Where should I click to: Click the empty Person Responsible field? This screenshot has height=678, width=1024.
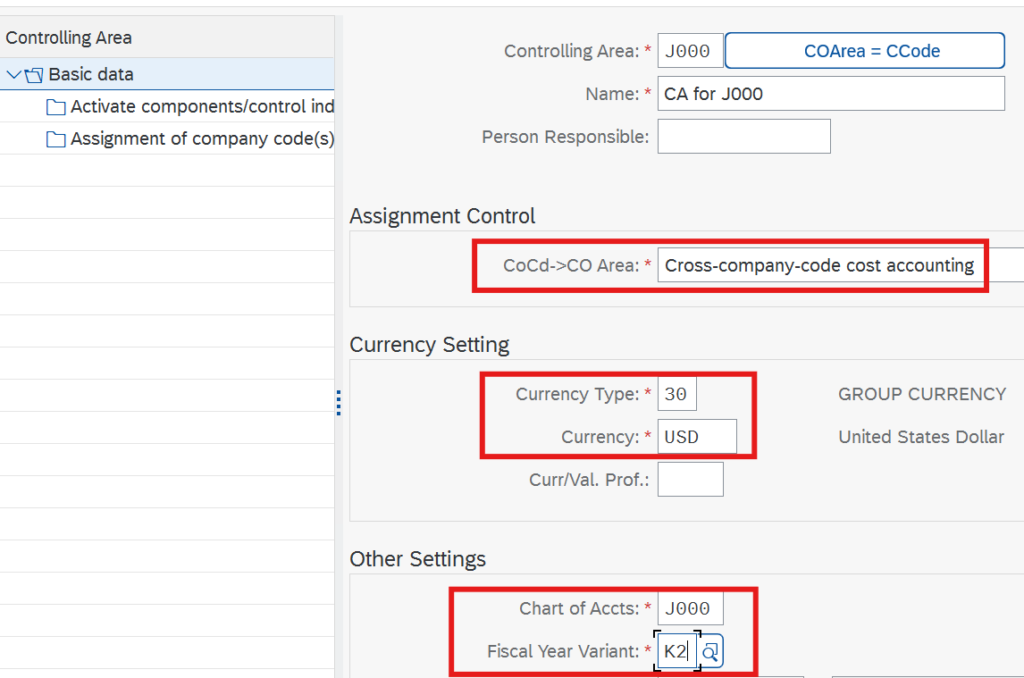[743, 136]
